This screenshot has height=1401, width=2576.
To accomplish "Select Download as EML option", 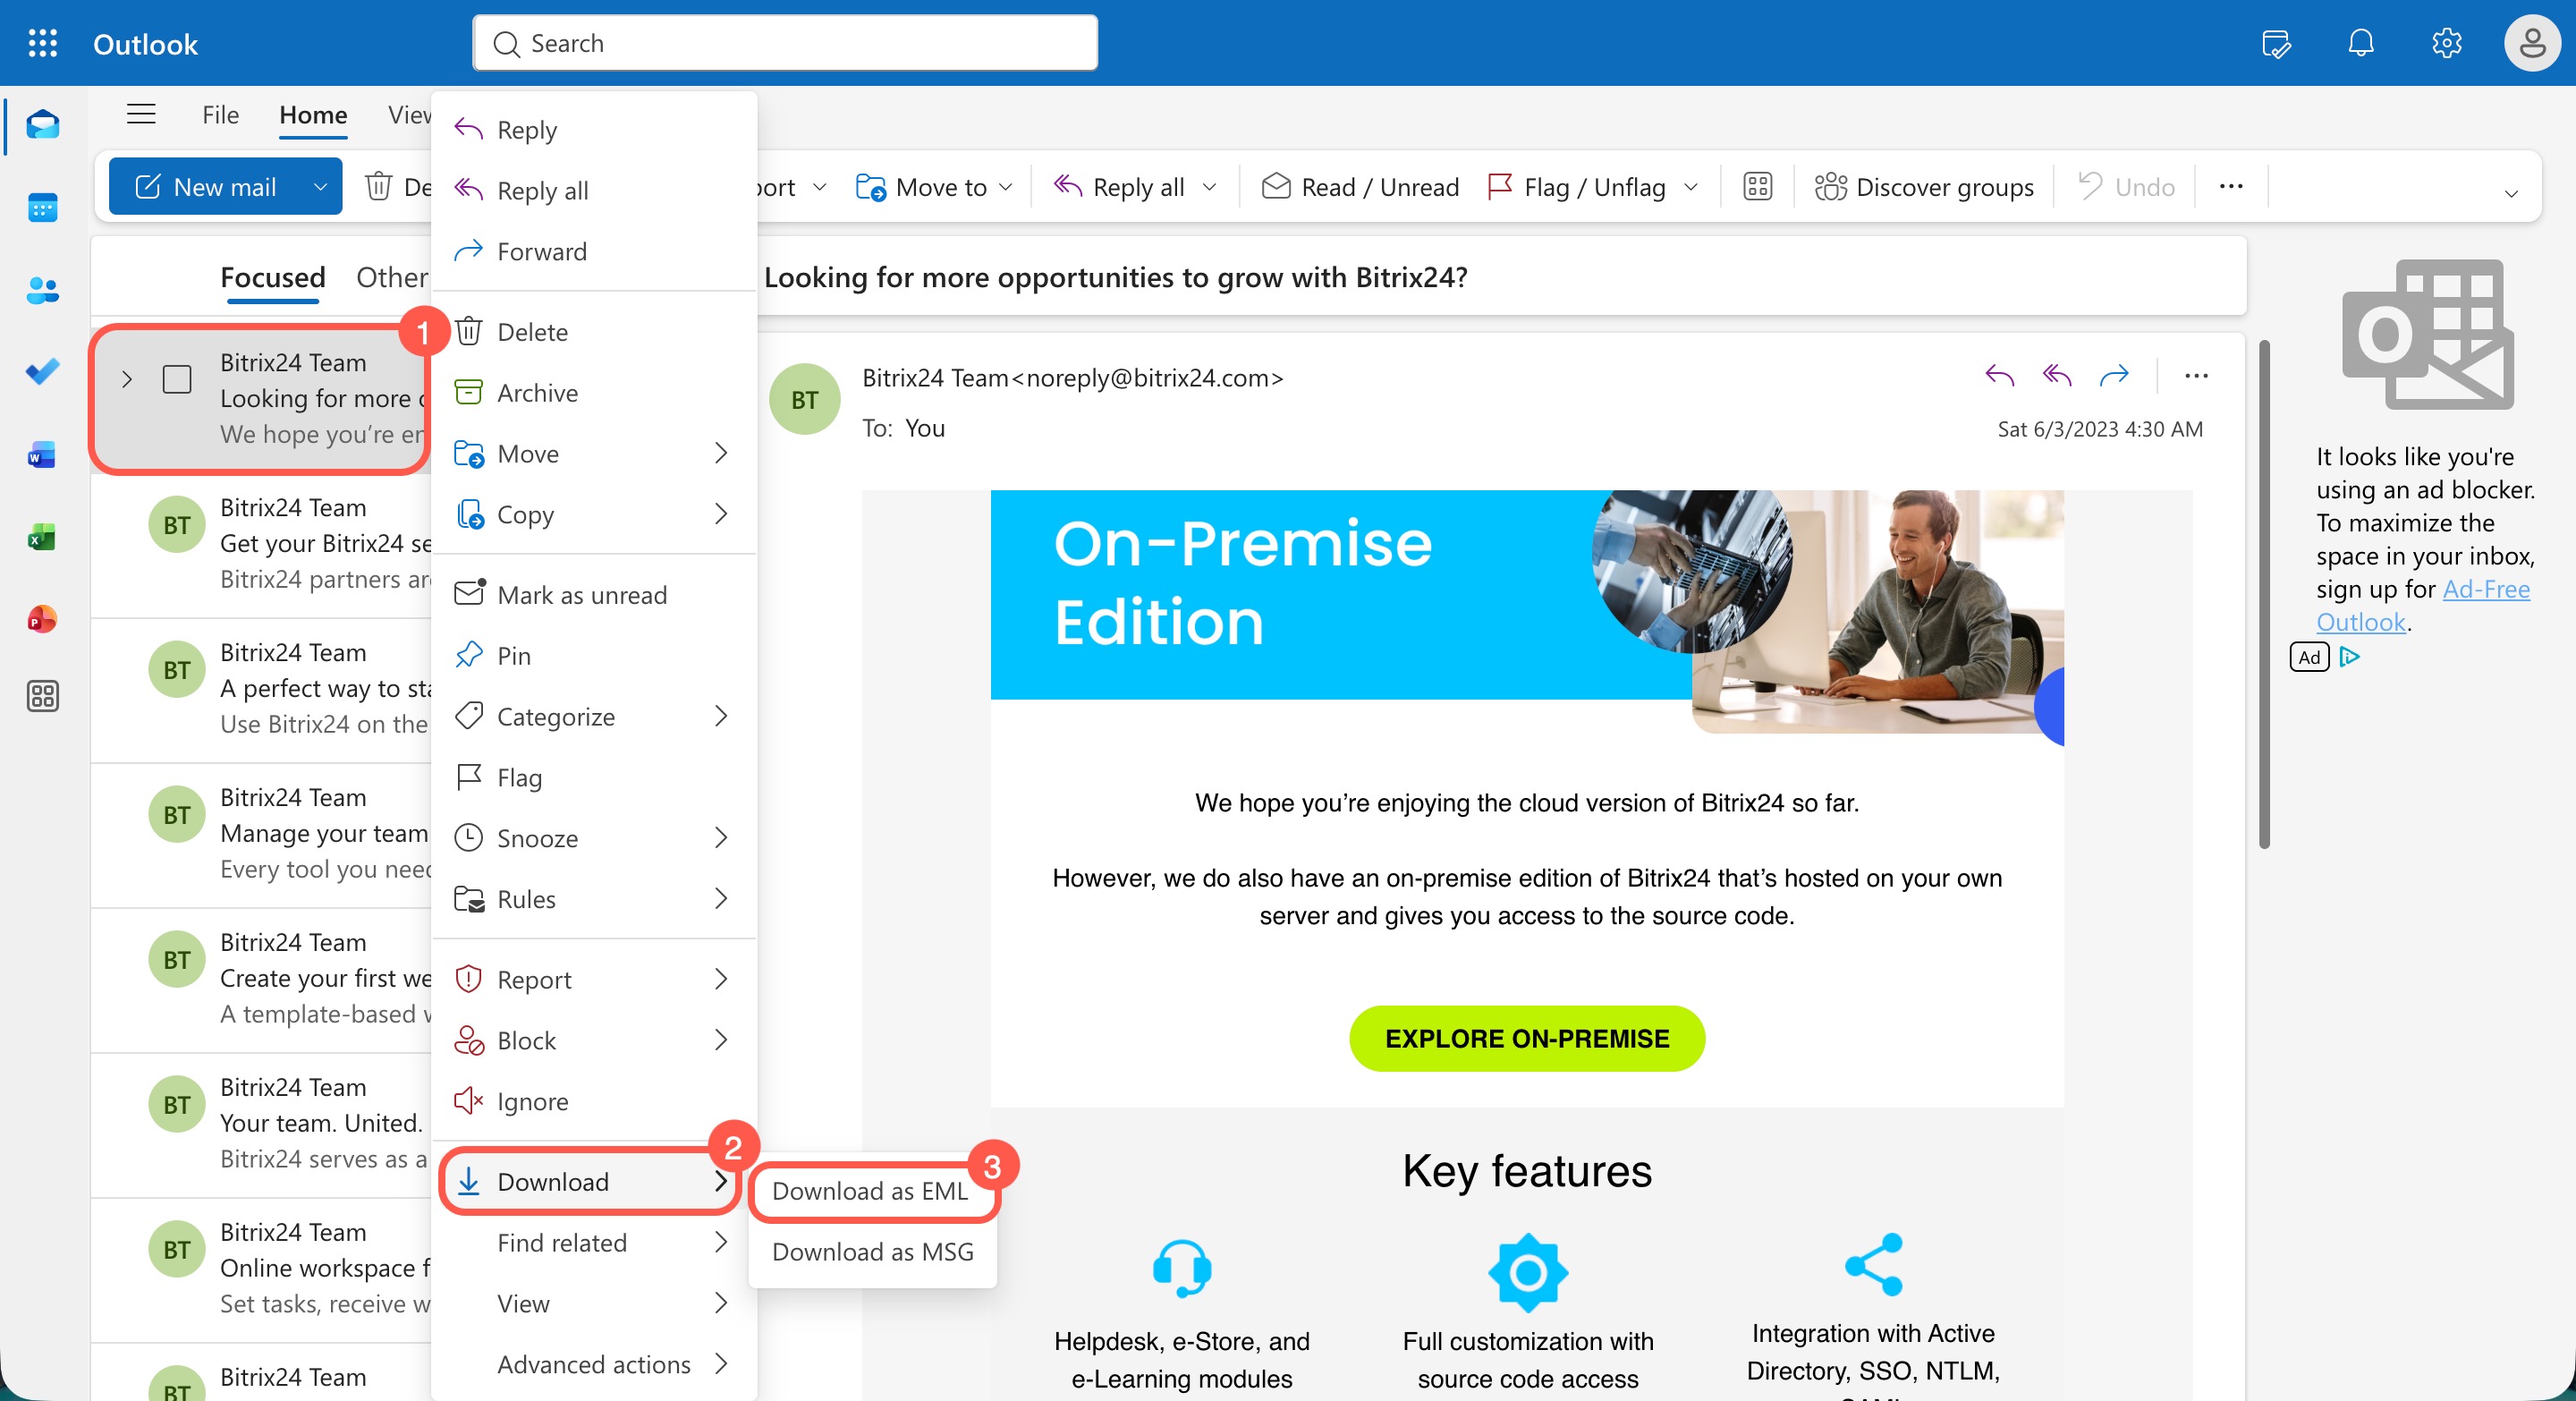I will (x=869, y=1190).
